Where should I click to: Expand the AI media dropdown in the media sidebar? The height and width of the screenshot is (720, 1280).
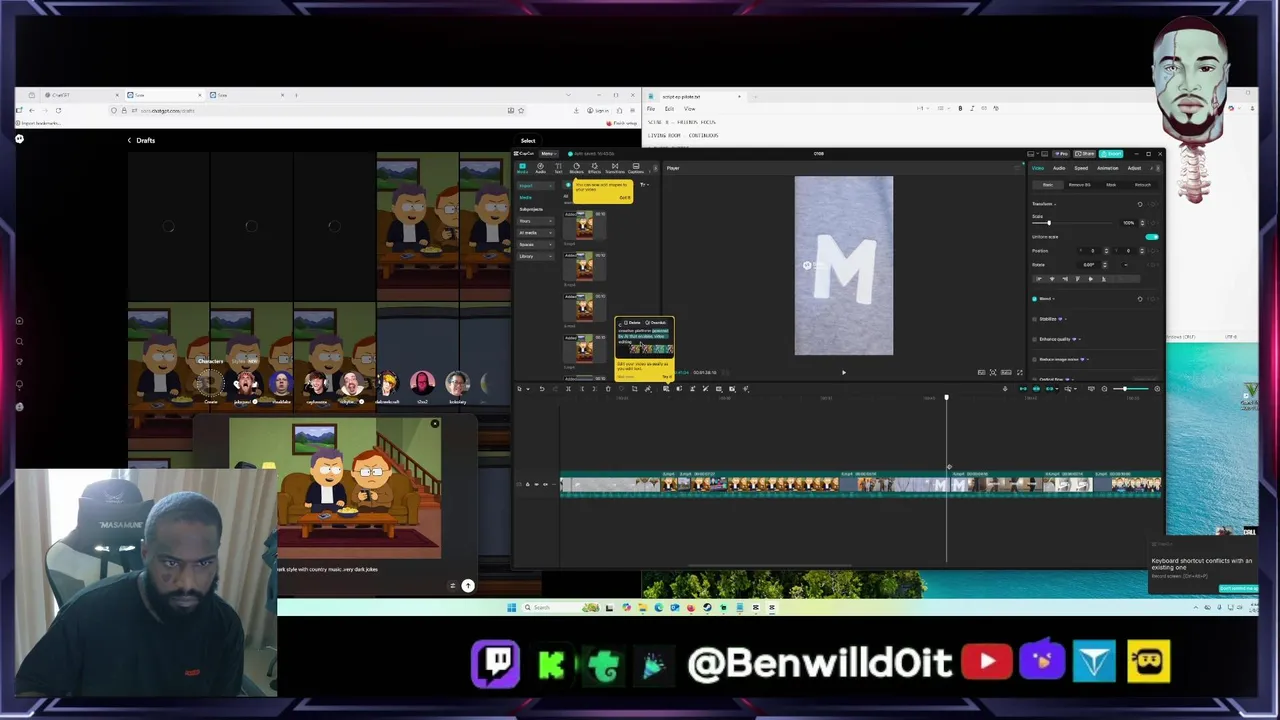536,233
